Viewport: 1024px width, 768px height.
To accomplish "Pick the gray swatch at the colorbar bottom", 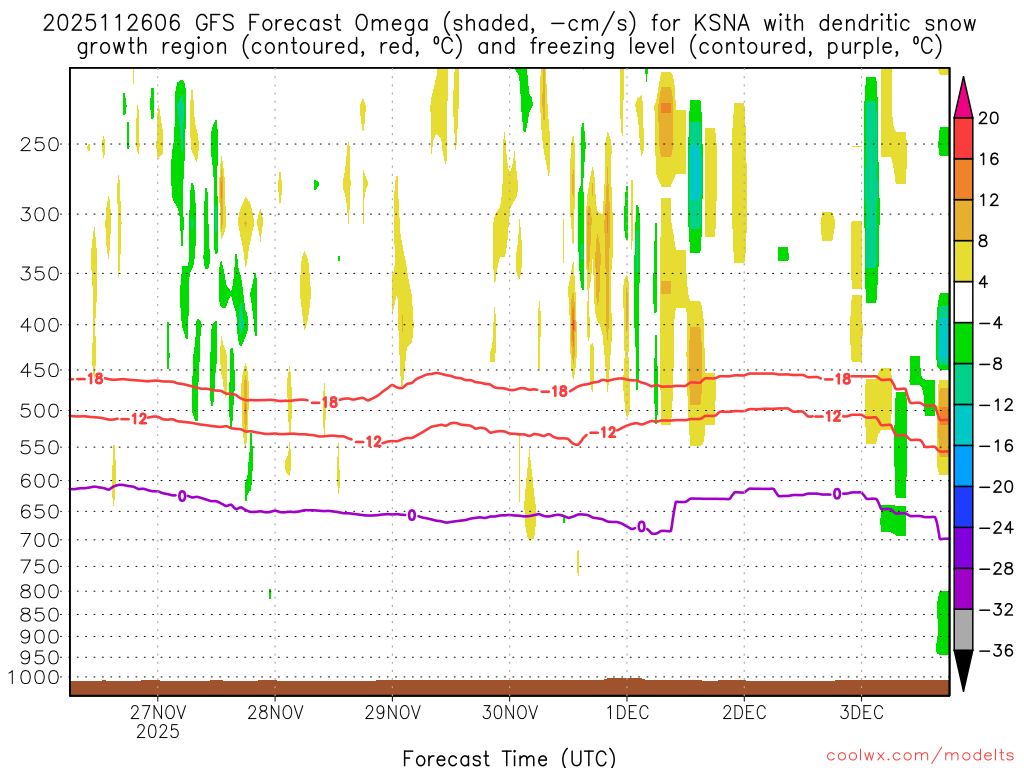I will (964, 629).
